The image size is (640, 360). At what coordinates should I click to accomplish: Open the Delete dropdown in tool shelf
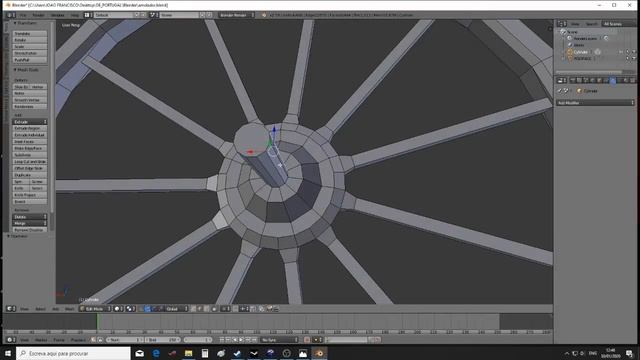(x=30, y=217)
